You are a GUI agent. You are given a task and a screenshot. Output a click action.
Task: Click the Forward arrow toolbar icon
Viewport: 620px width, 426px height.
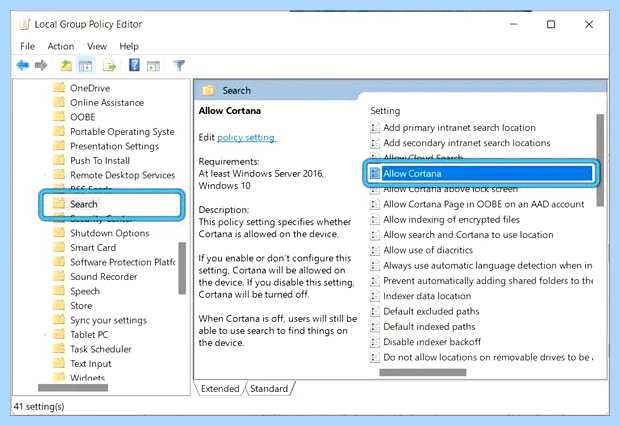pyautogui.click(x=41, y=65)
